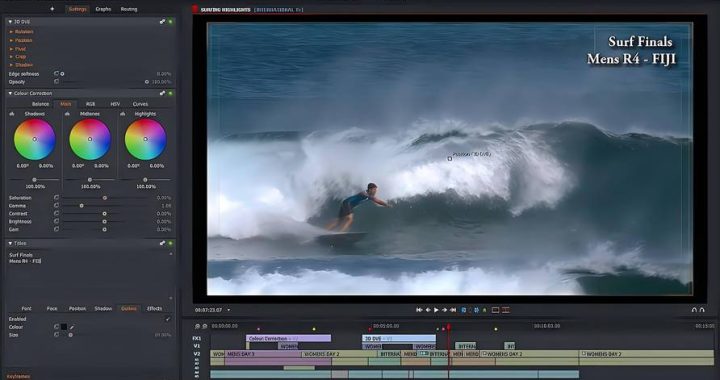
Task: Select the Settings tab
Action: pyautogui.click(x=78, y=9)
